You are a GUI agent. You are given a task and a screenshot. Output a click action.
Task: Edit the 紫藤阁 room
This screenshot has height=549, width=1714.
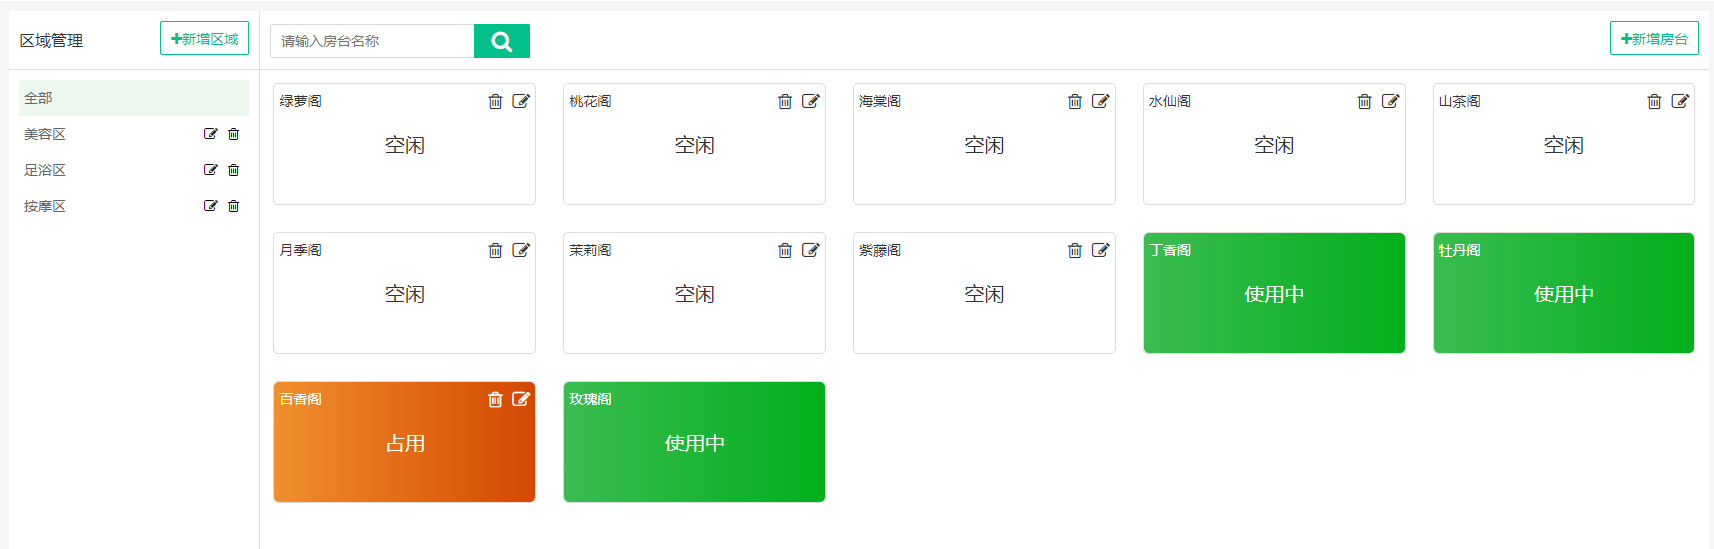[1100, 250]
